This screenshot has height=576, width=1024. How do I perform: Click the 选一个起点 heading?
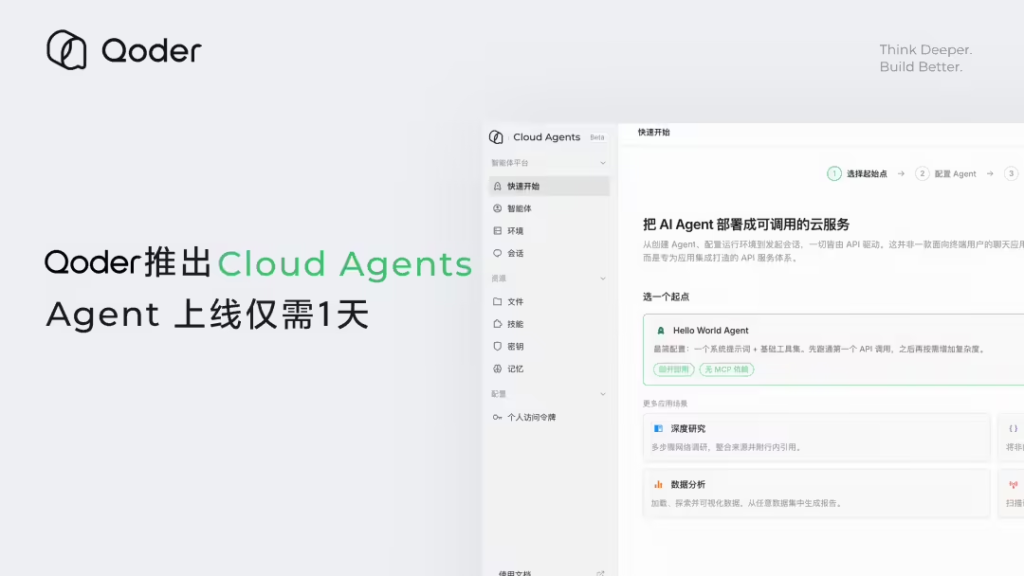[x=665, y=296]
